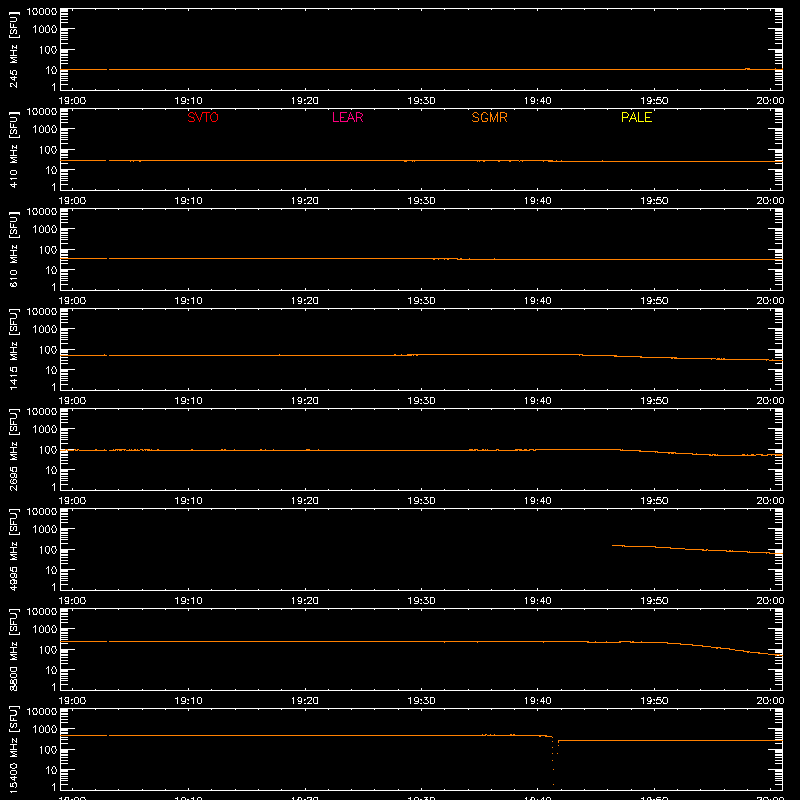
Task: Select the 245 MHz [SFU] axis label
Action: (13, 49)
